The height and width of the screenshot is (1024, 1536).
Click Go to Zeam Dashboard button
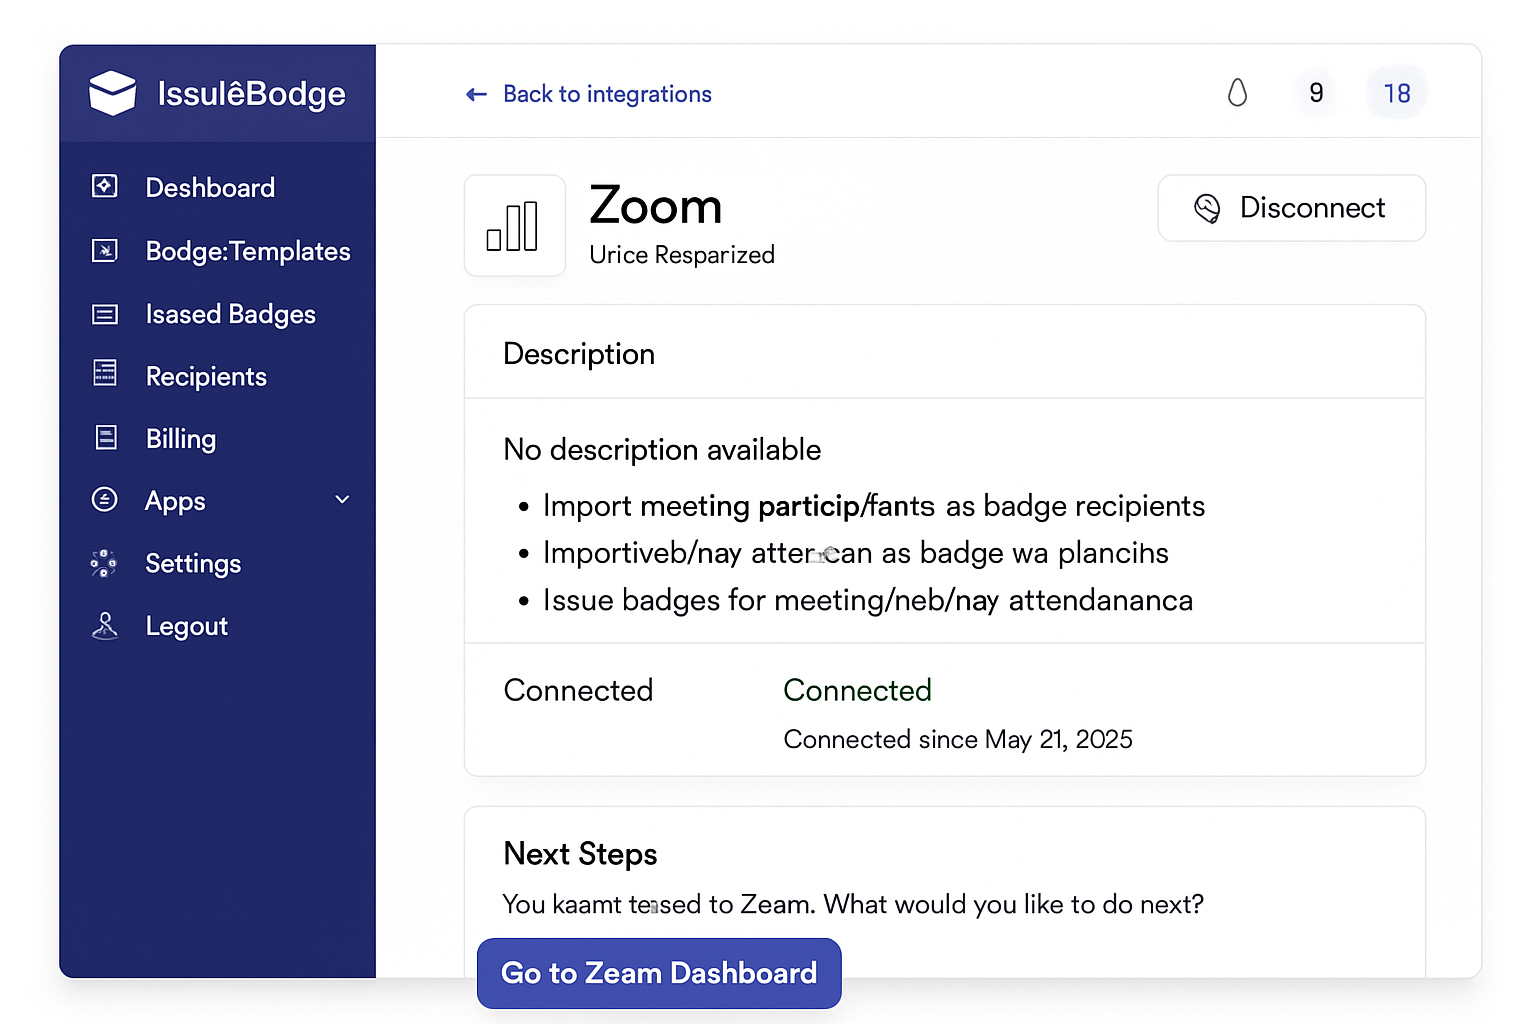(659, 973)
